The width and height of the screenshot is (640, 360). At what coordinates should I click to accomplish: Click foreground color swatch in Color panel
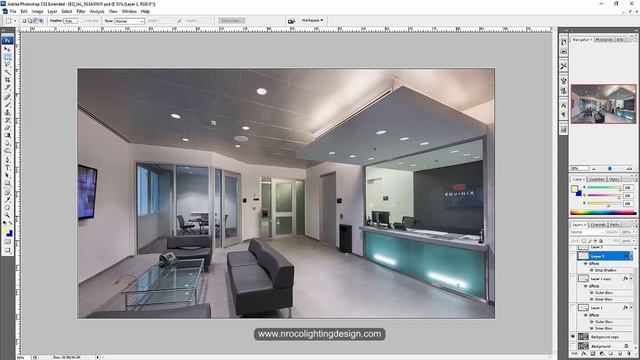574,188
